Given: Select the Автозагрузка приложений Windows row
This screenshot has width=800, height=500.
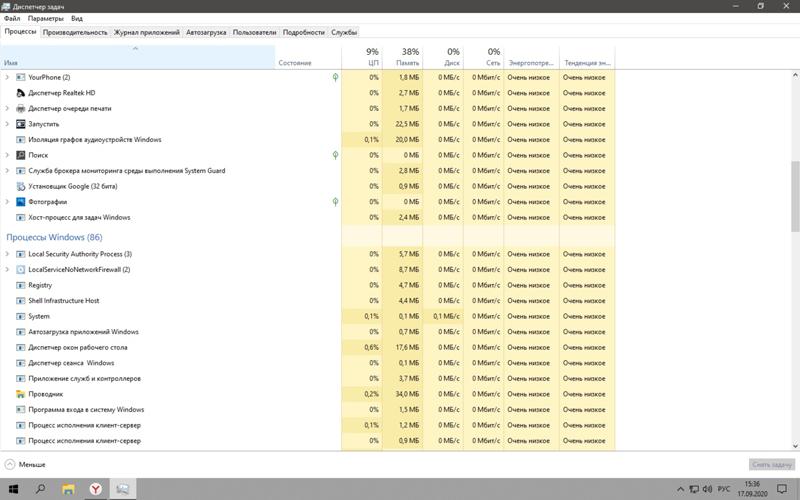Looking at the screenshot, I should pos(308,332).
